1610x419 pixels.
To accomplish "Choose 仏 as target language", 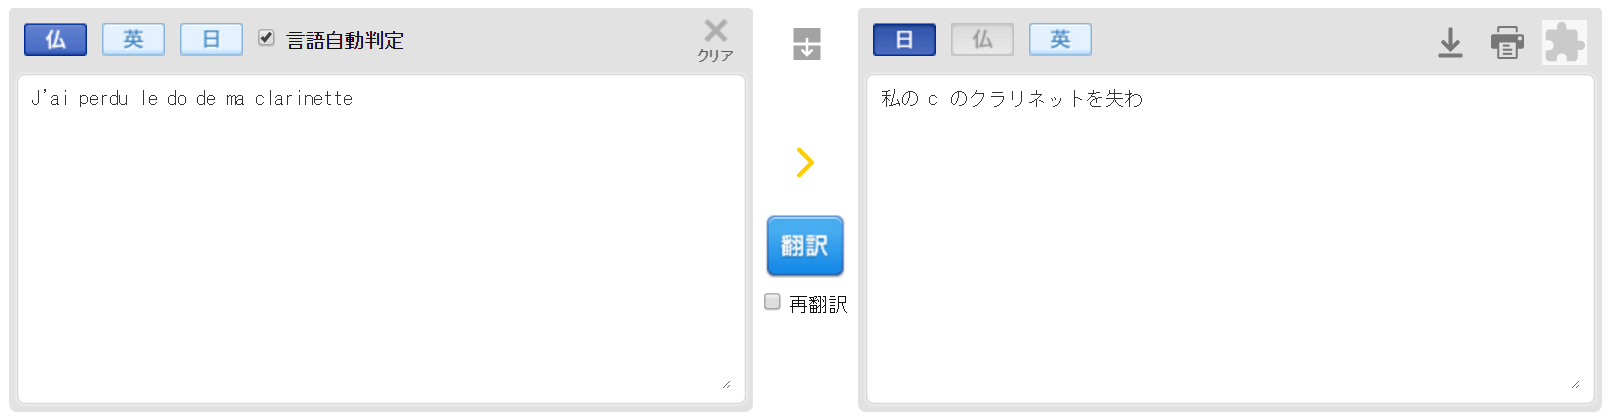I will point(982,39).
